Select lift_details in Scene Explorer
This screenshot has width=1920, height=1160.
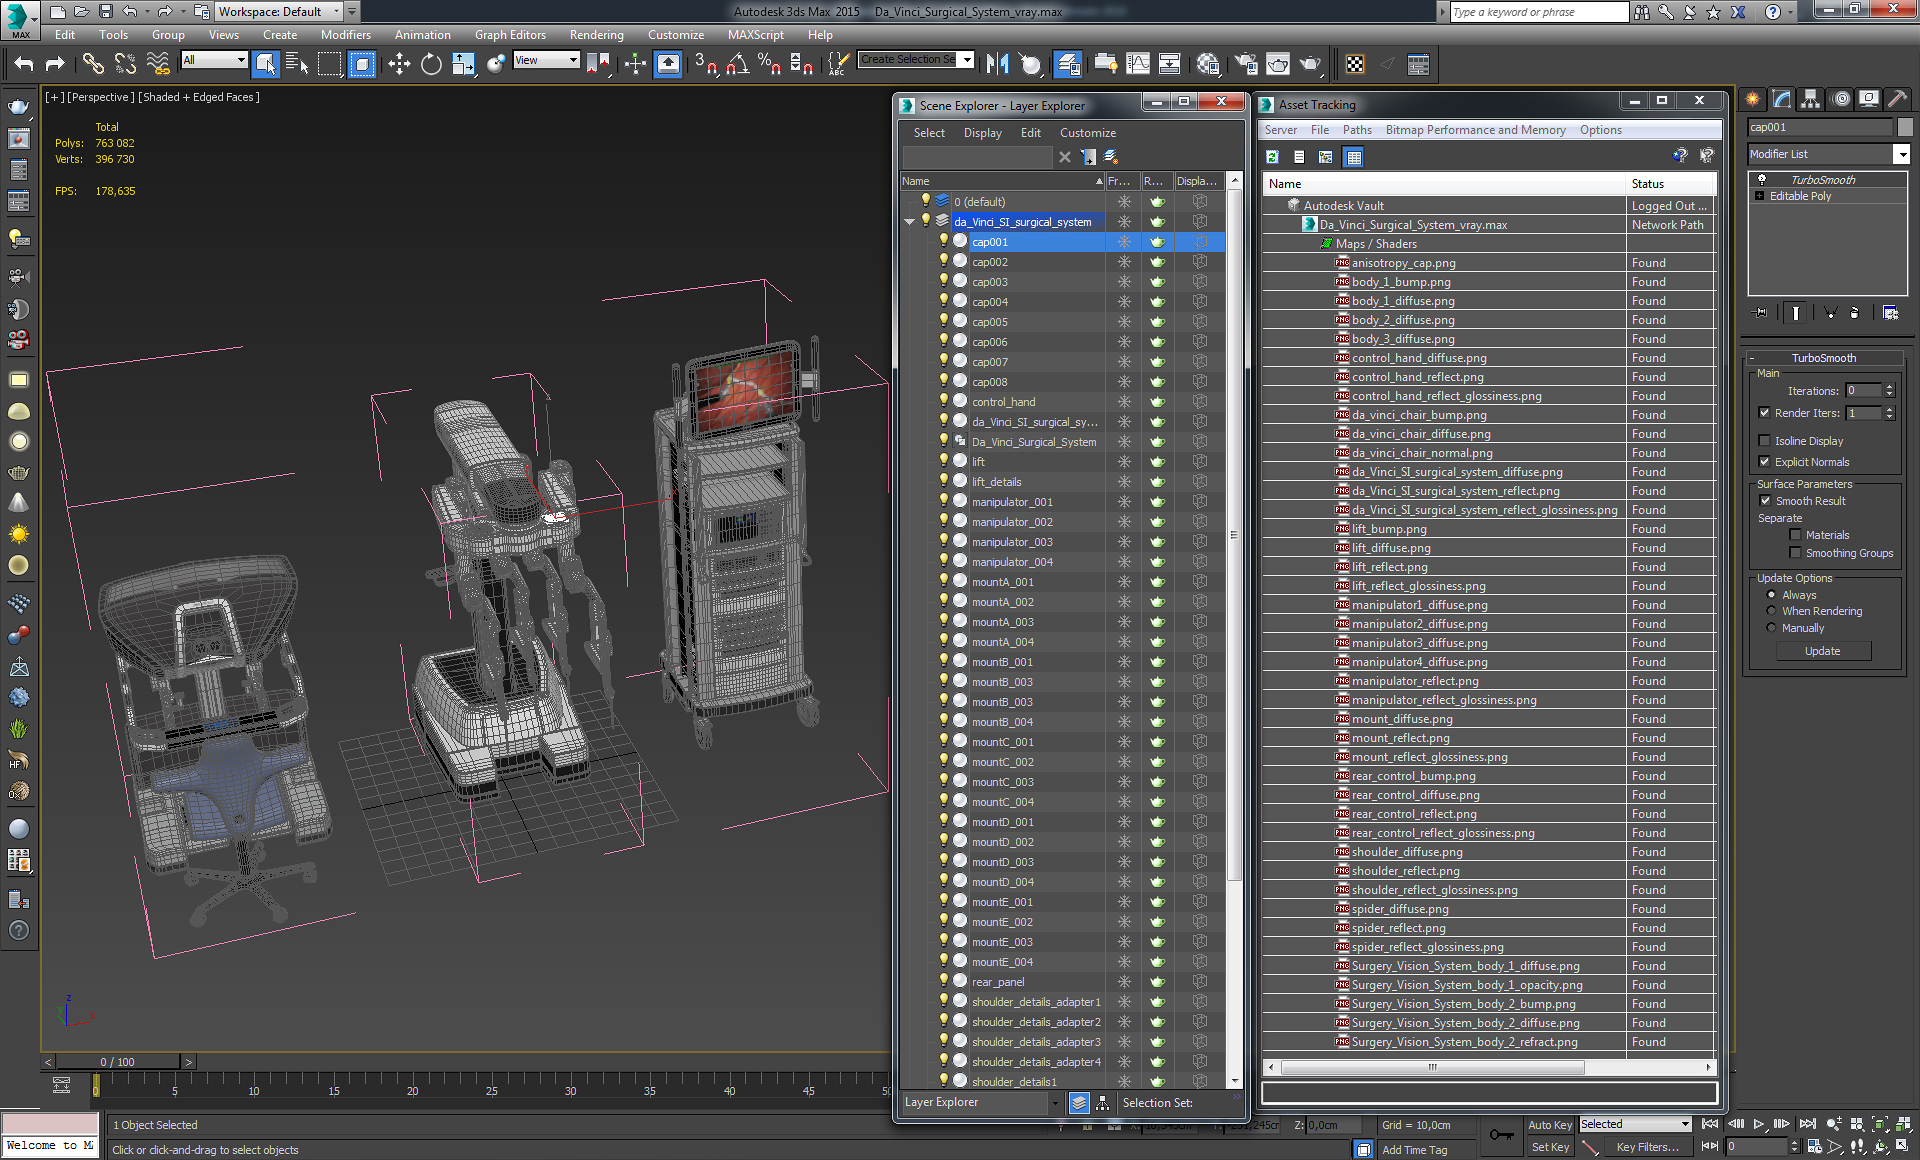click(996, 482)
